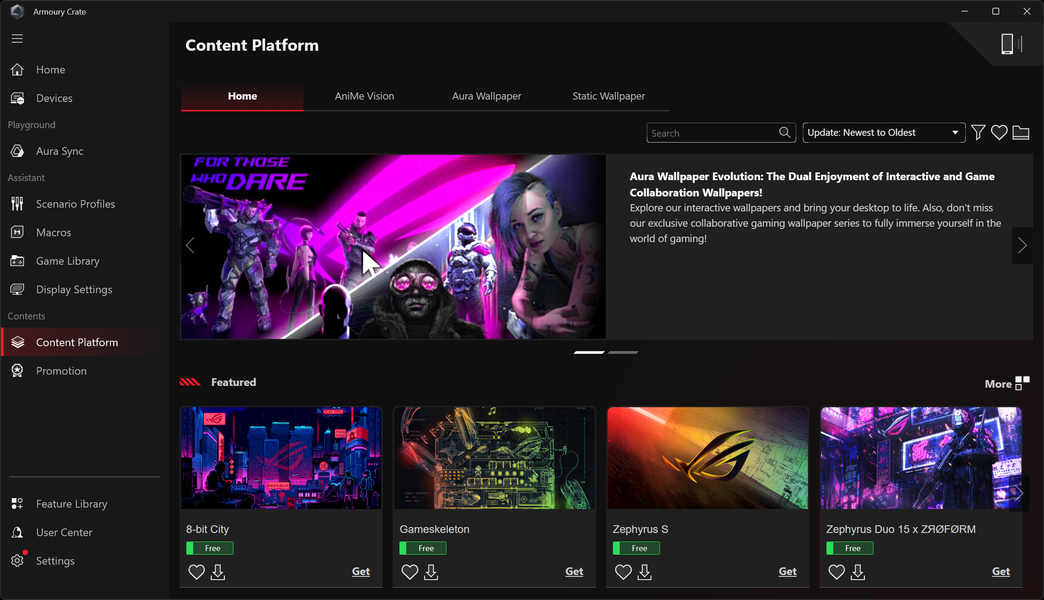Viewport: 1044px width, 600px height.
Task: Toggle the heart on Zephyrus S card
Action: [x=623, y=572]
